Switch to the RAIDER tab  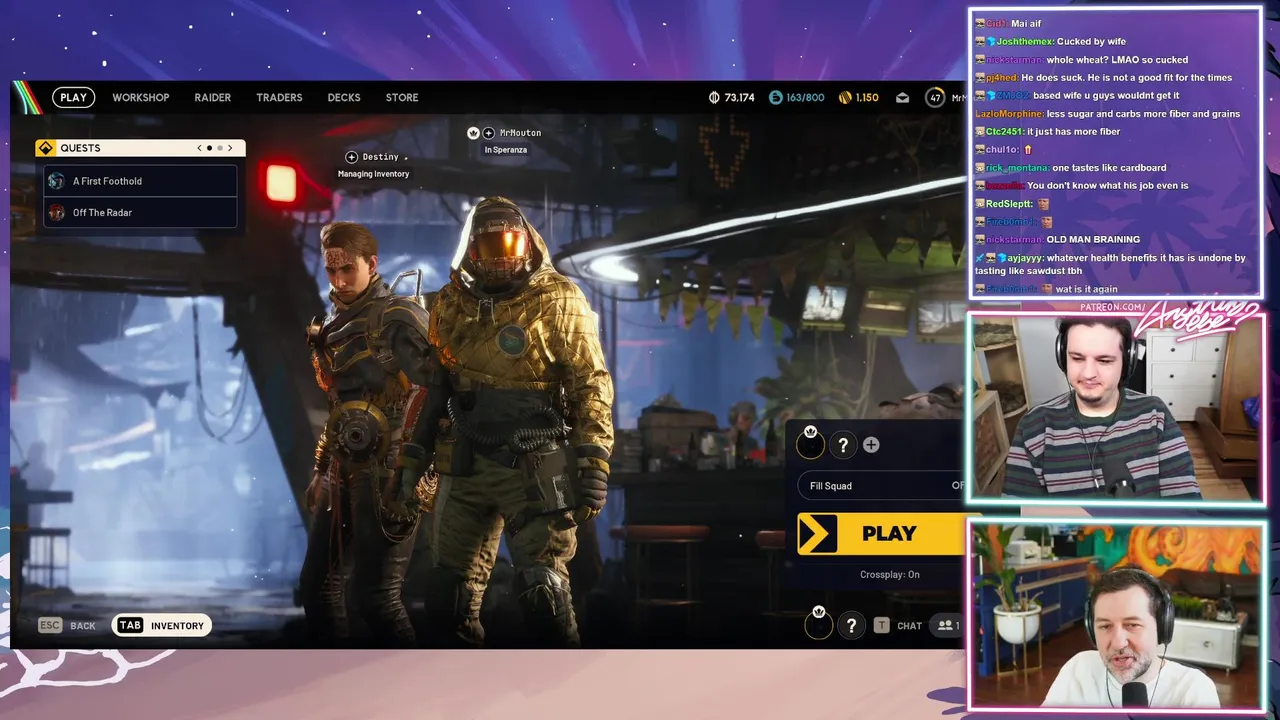click(213, 97)
